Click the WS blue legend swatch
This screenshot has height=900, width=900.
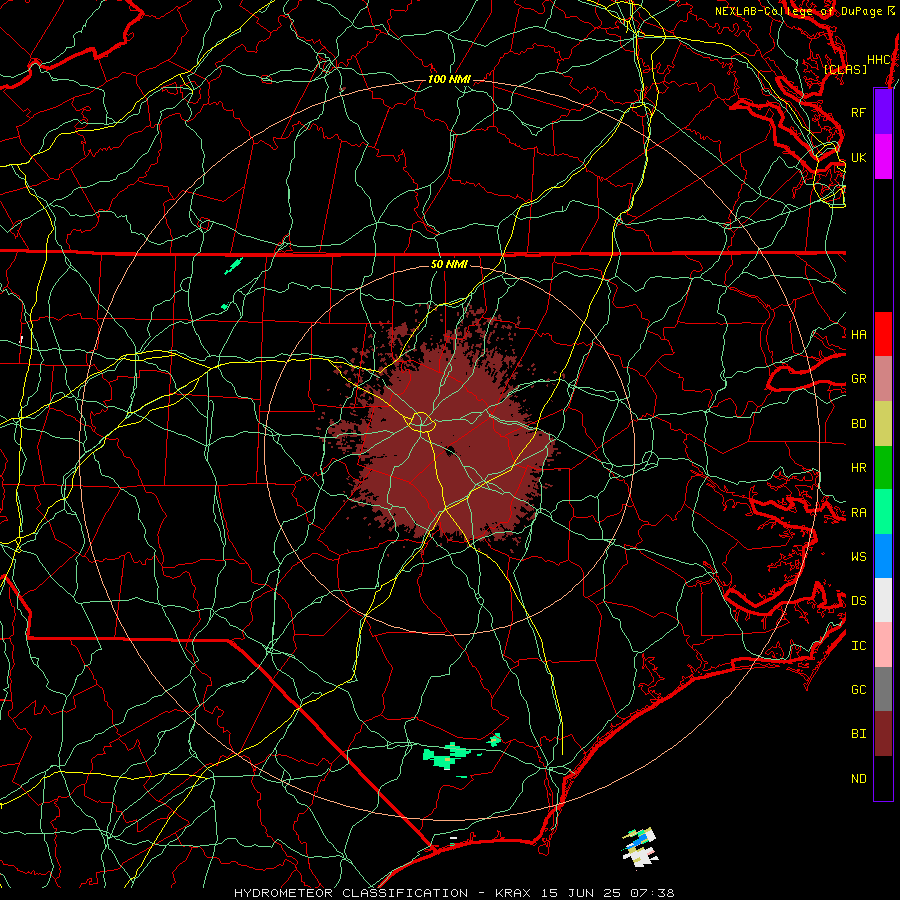point(883,556)
